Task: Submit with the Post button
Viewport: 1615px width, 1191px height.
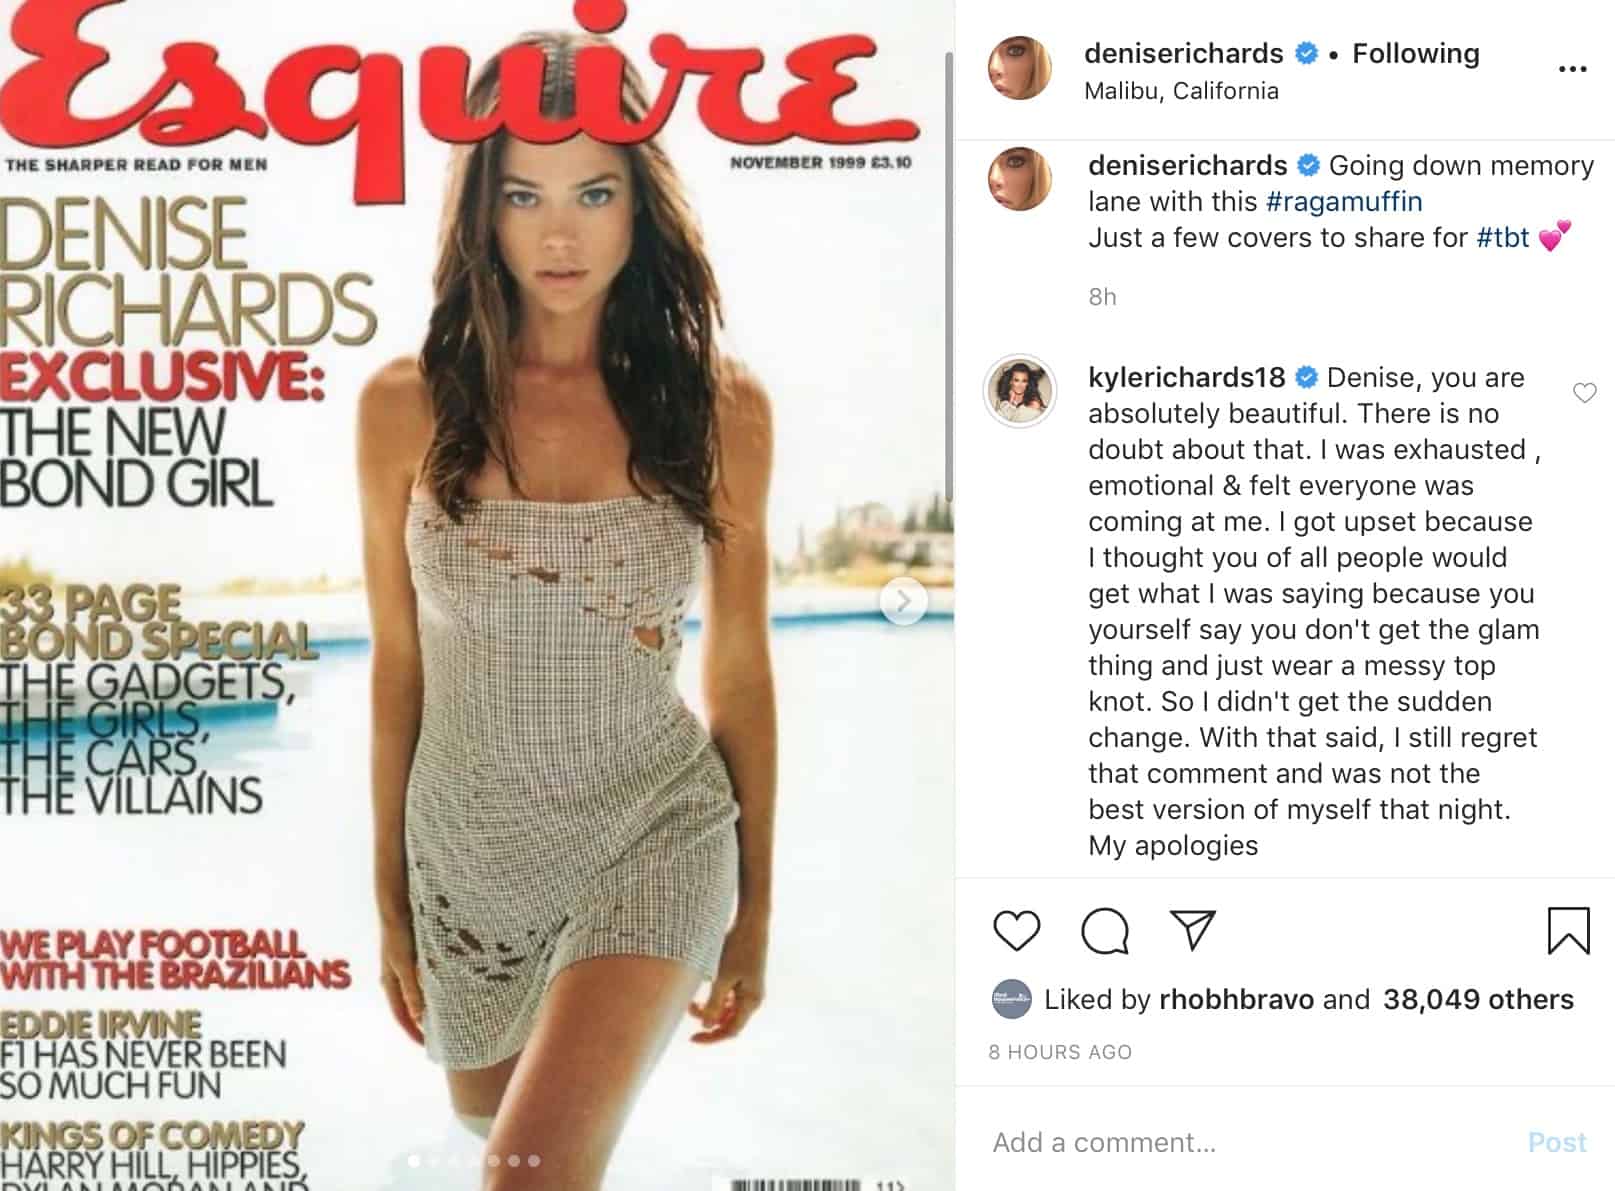Action: [1557, 1142]
